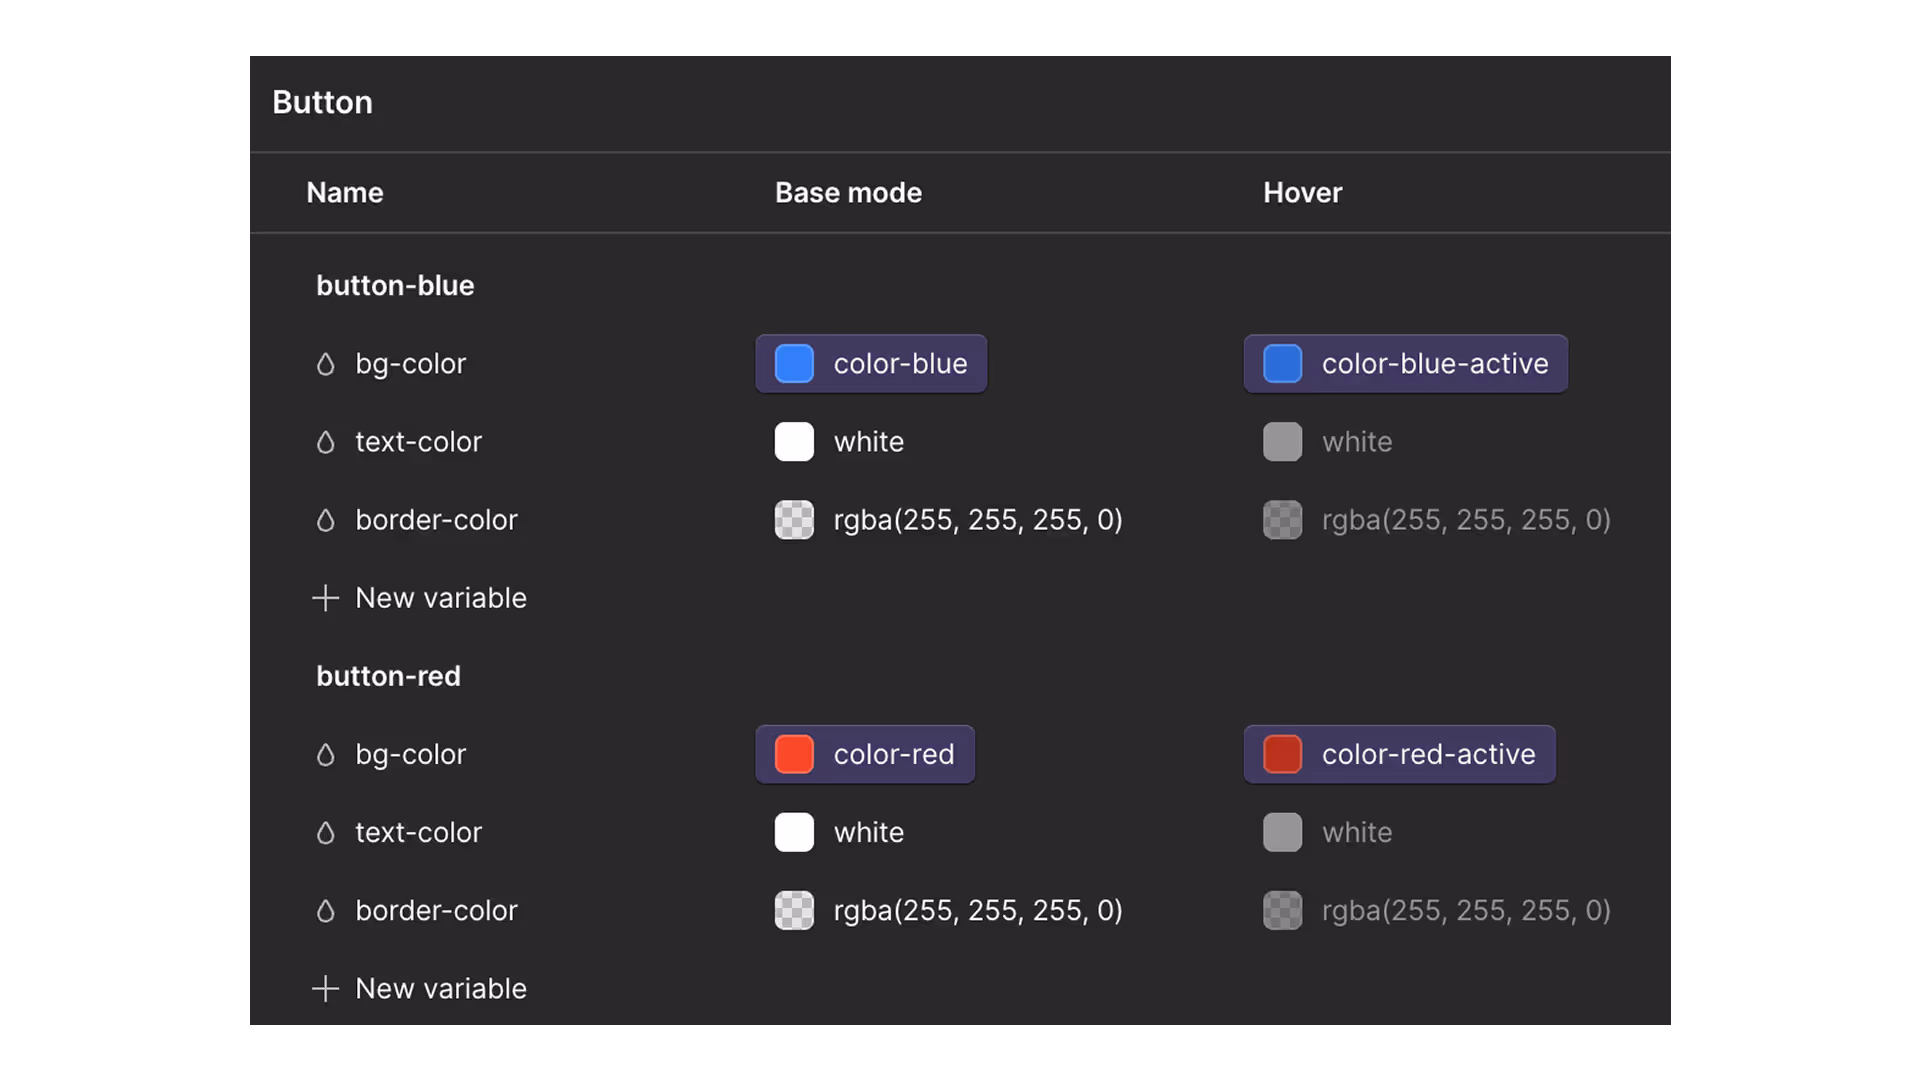This screenshot has width=1920, height=1080.
Task: Click the droplet icon beside text-color in button-red
Action: click(326, 832)
